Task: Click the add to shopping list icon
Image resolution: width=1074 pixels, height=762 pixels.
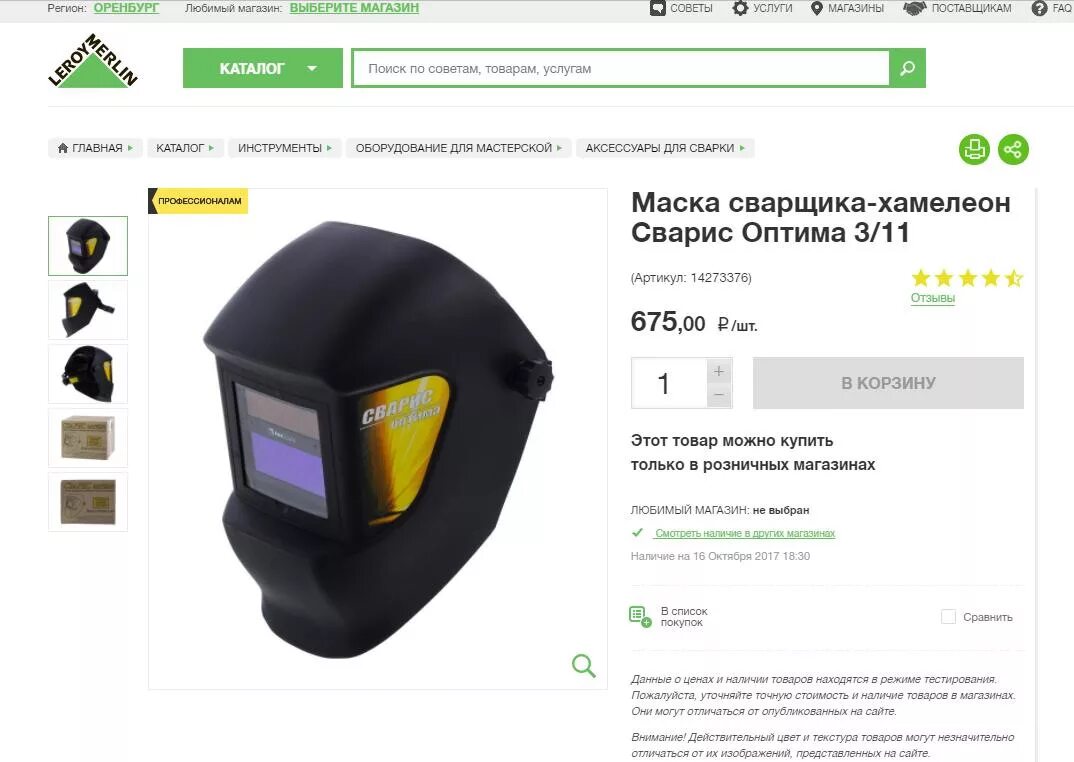Action: tap(640, 616)
